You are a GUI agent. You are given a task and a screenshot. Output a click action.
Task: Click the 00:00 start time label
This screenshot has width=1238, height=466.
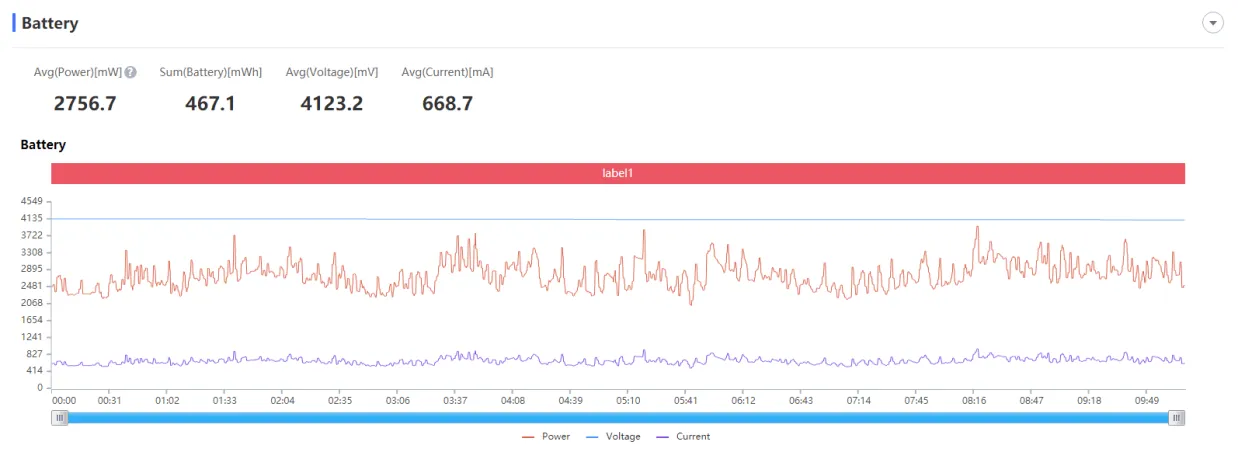point(63,400)
